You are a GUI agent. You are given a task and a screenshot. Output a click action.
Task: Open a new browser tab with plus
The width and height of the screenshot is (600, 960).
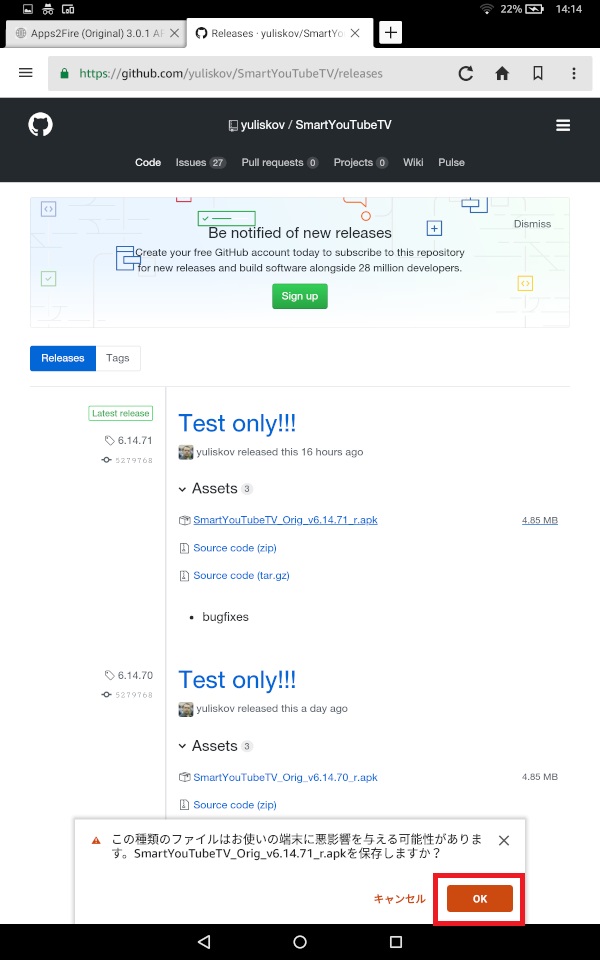point(391,32)
